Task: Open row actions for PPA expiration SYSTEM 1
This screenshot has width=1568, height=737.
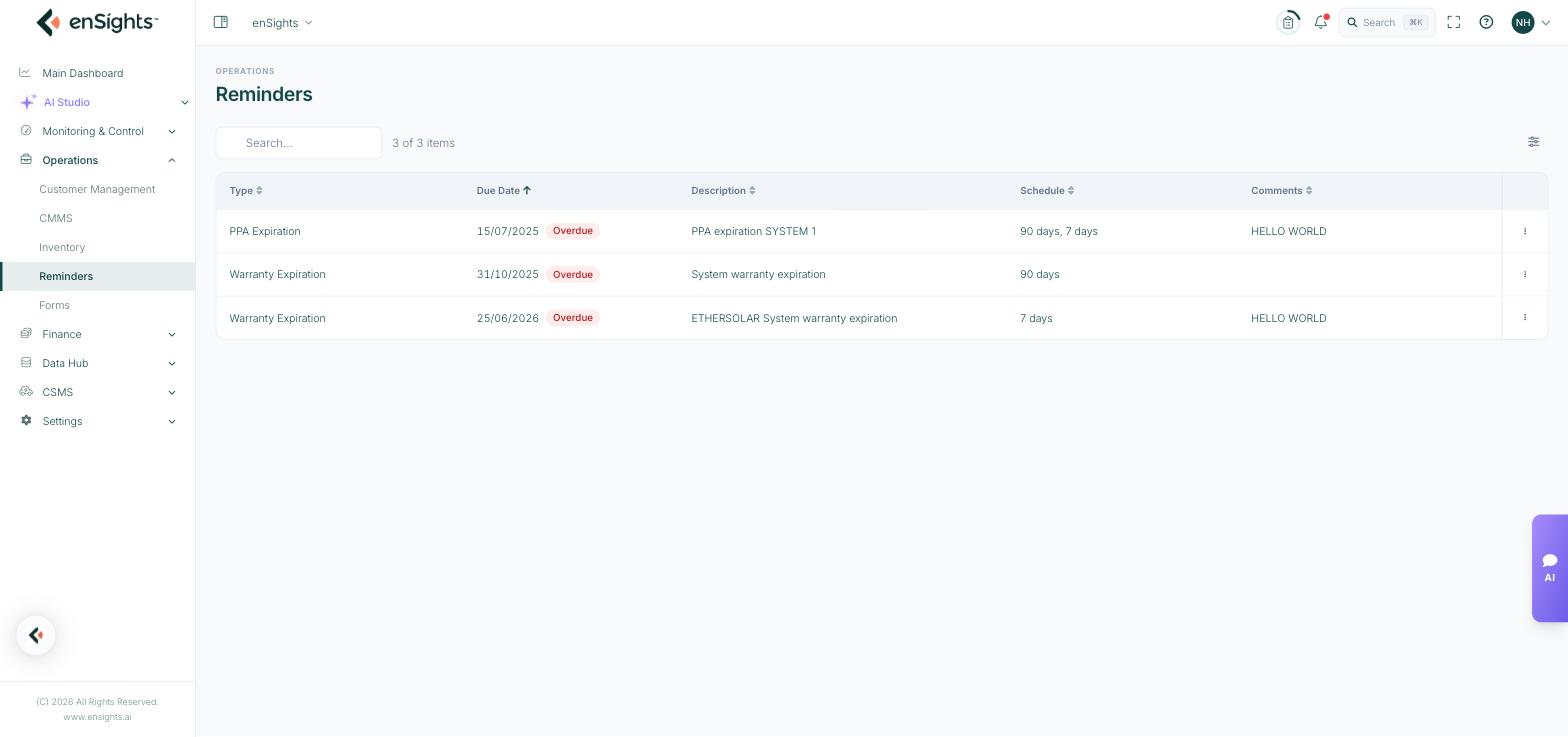Action: click(x=1525, y=231)
